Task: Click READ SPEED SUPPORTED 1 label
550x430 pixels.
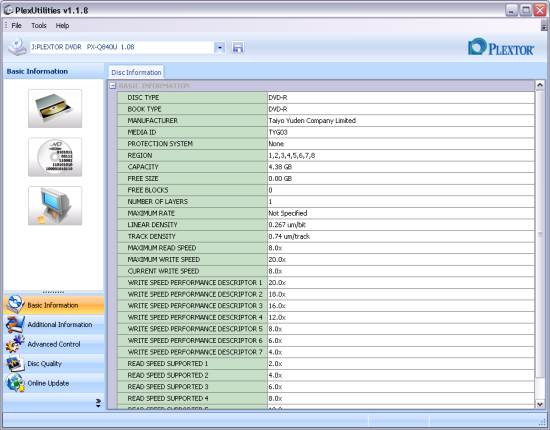Action: [168, 364]
